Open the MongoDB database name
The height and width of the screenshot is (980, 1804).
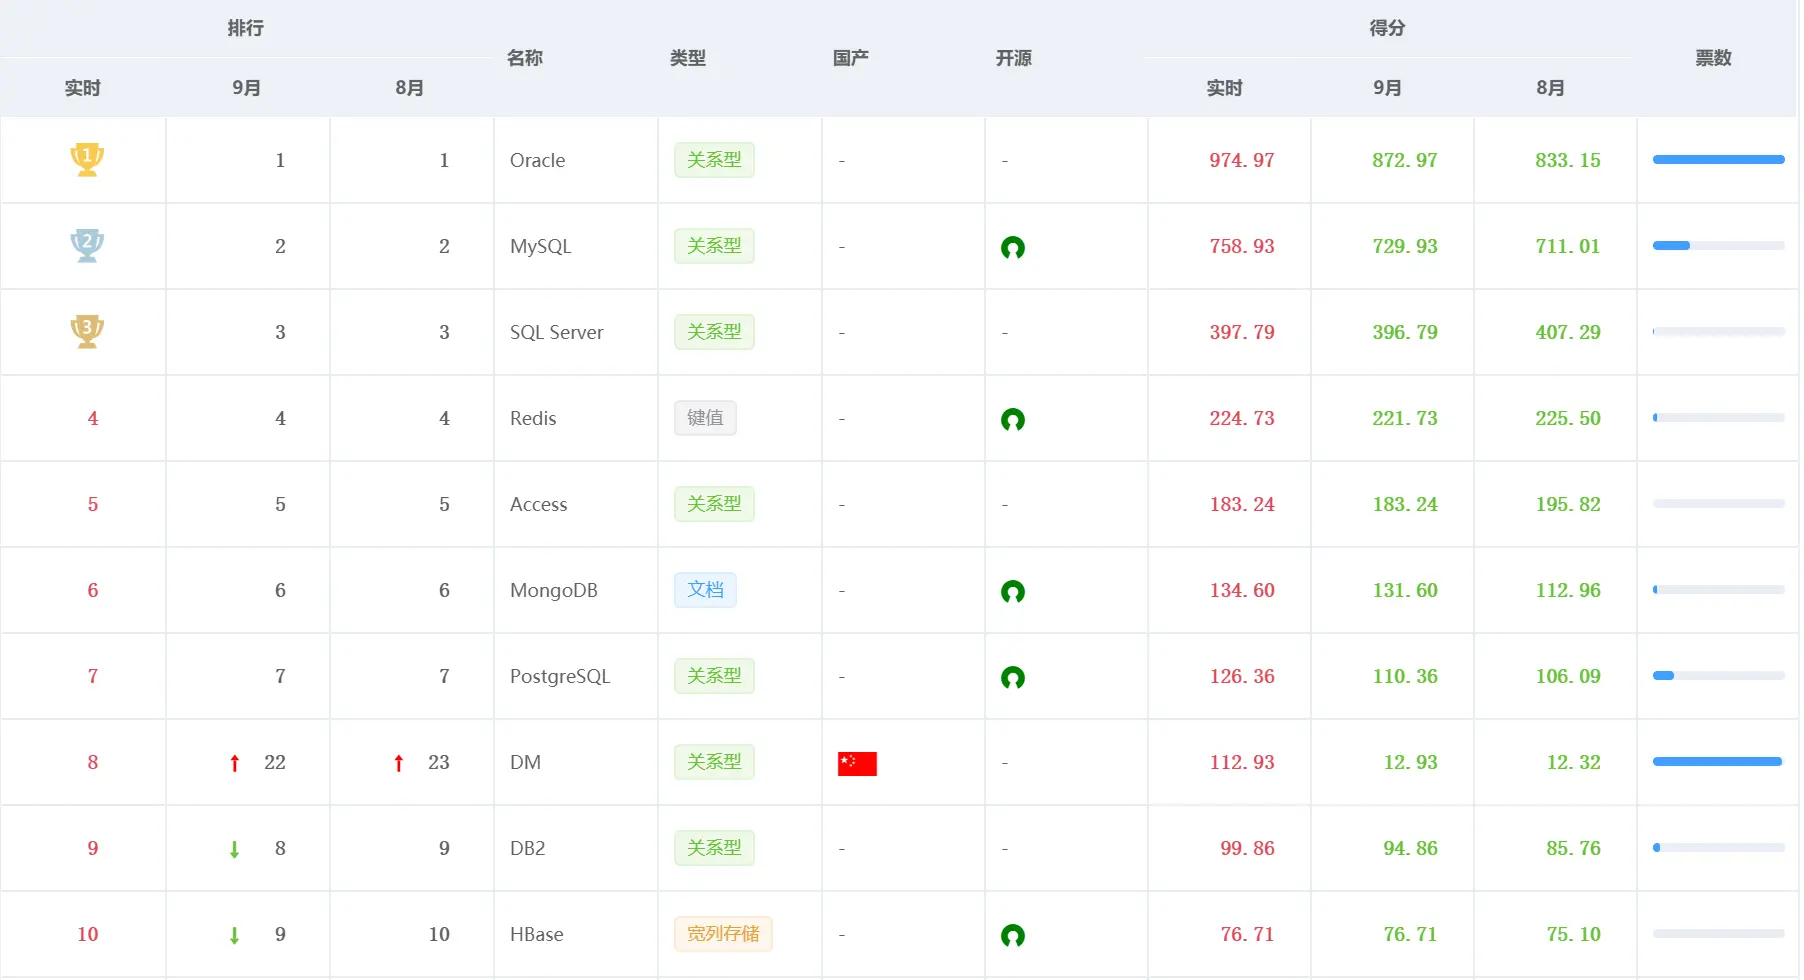click(553, 590)
